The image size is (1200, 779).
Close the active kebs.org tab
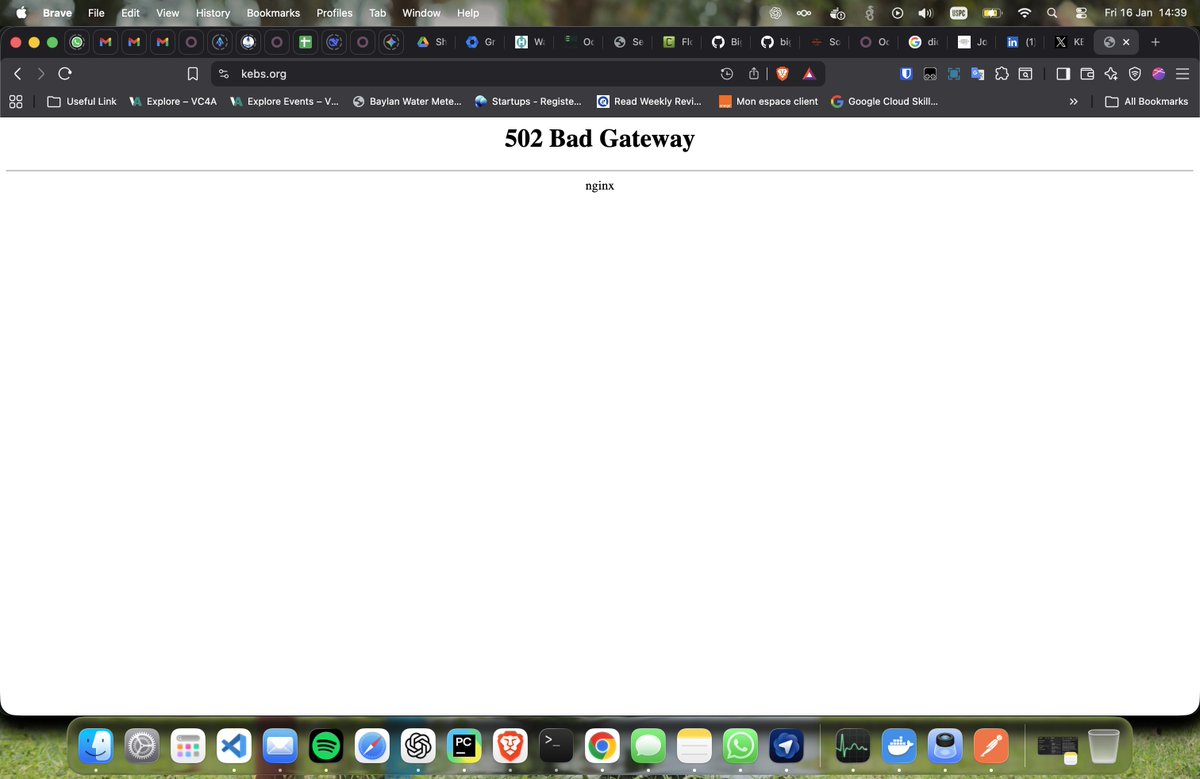point(1126,42)
